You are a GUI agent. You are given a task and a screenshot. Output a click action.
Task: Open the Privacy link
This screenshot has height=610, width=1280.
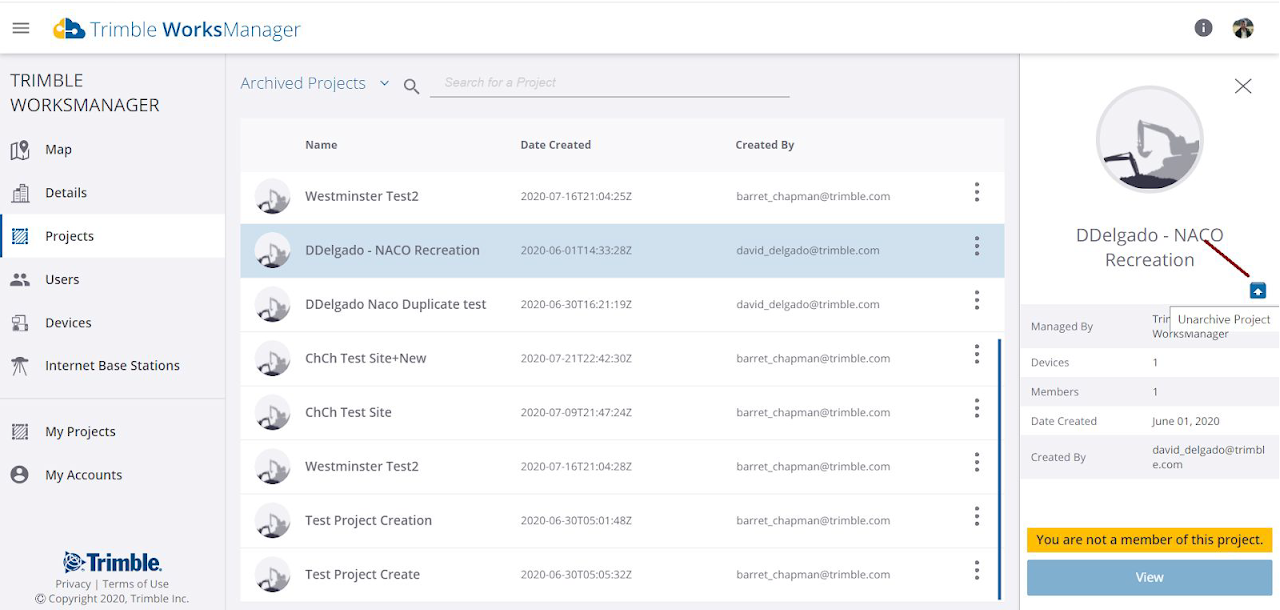click(x=73, y=584)
